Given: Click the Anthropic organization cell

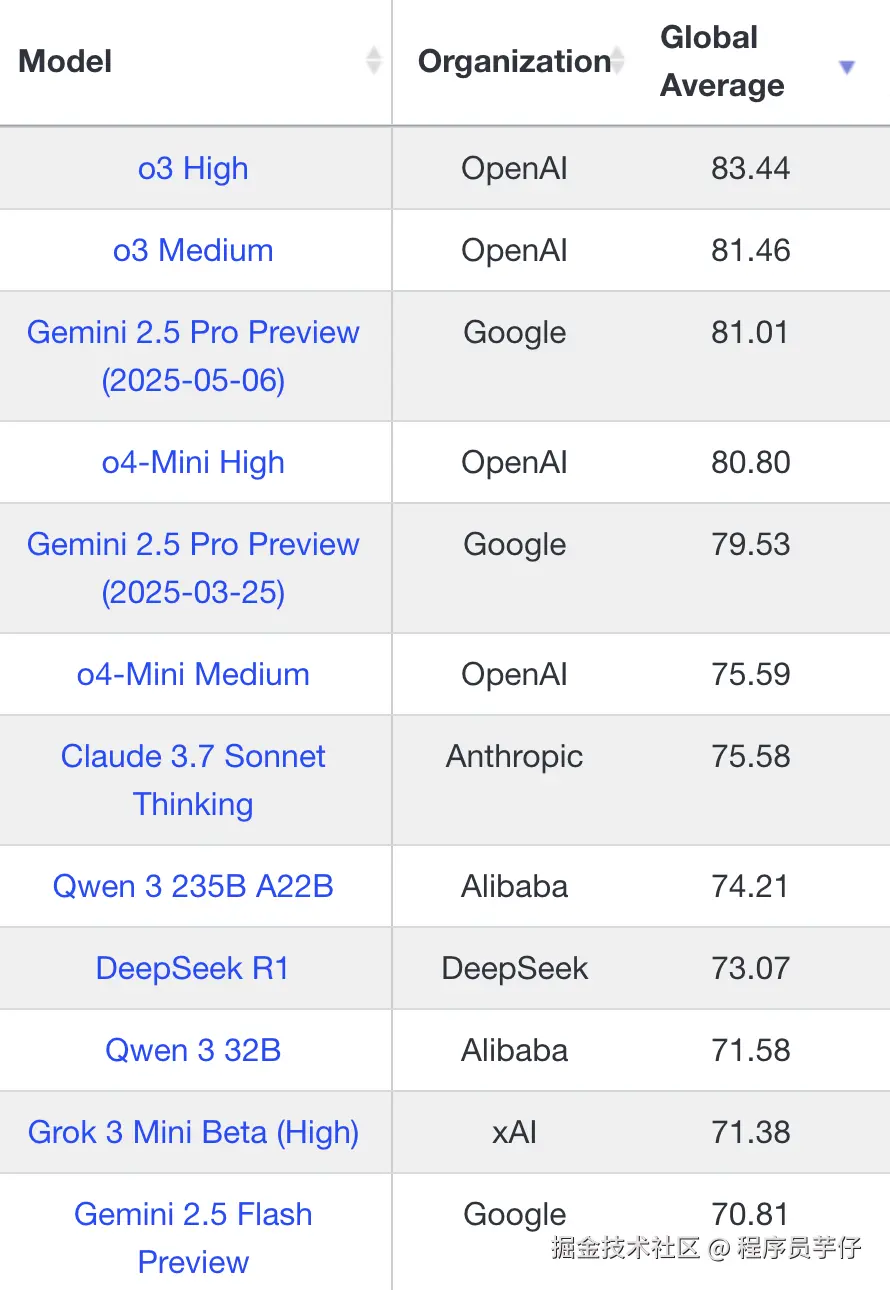Looking at the screenshot, I should (514, 756).
